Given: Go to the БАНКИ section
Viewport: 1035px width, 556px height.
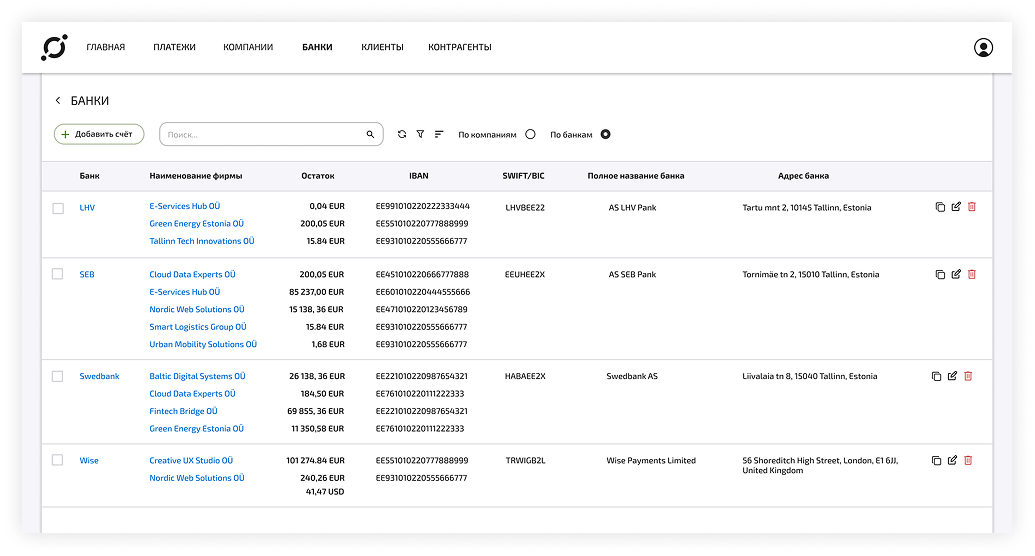Looking at the screenshot, I should click(x=317, y=47).
